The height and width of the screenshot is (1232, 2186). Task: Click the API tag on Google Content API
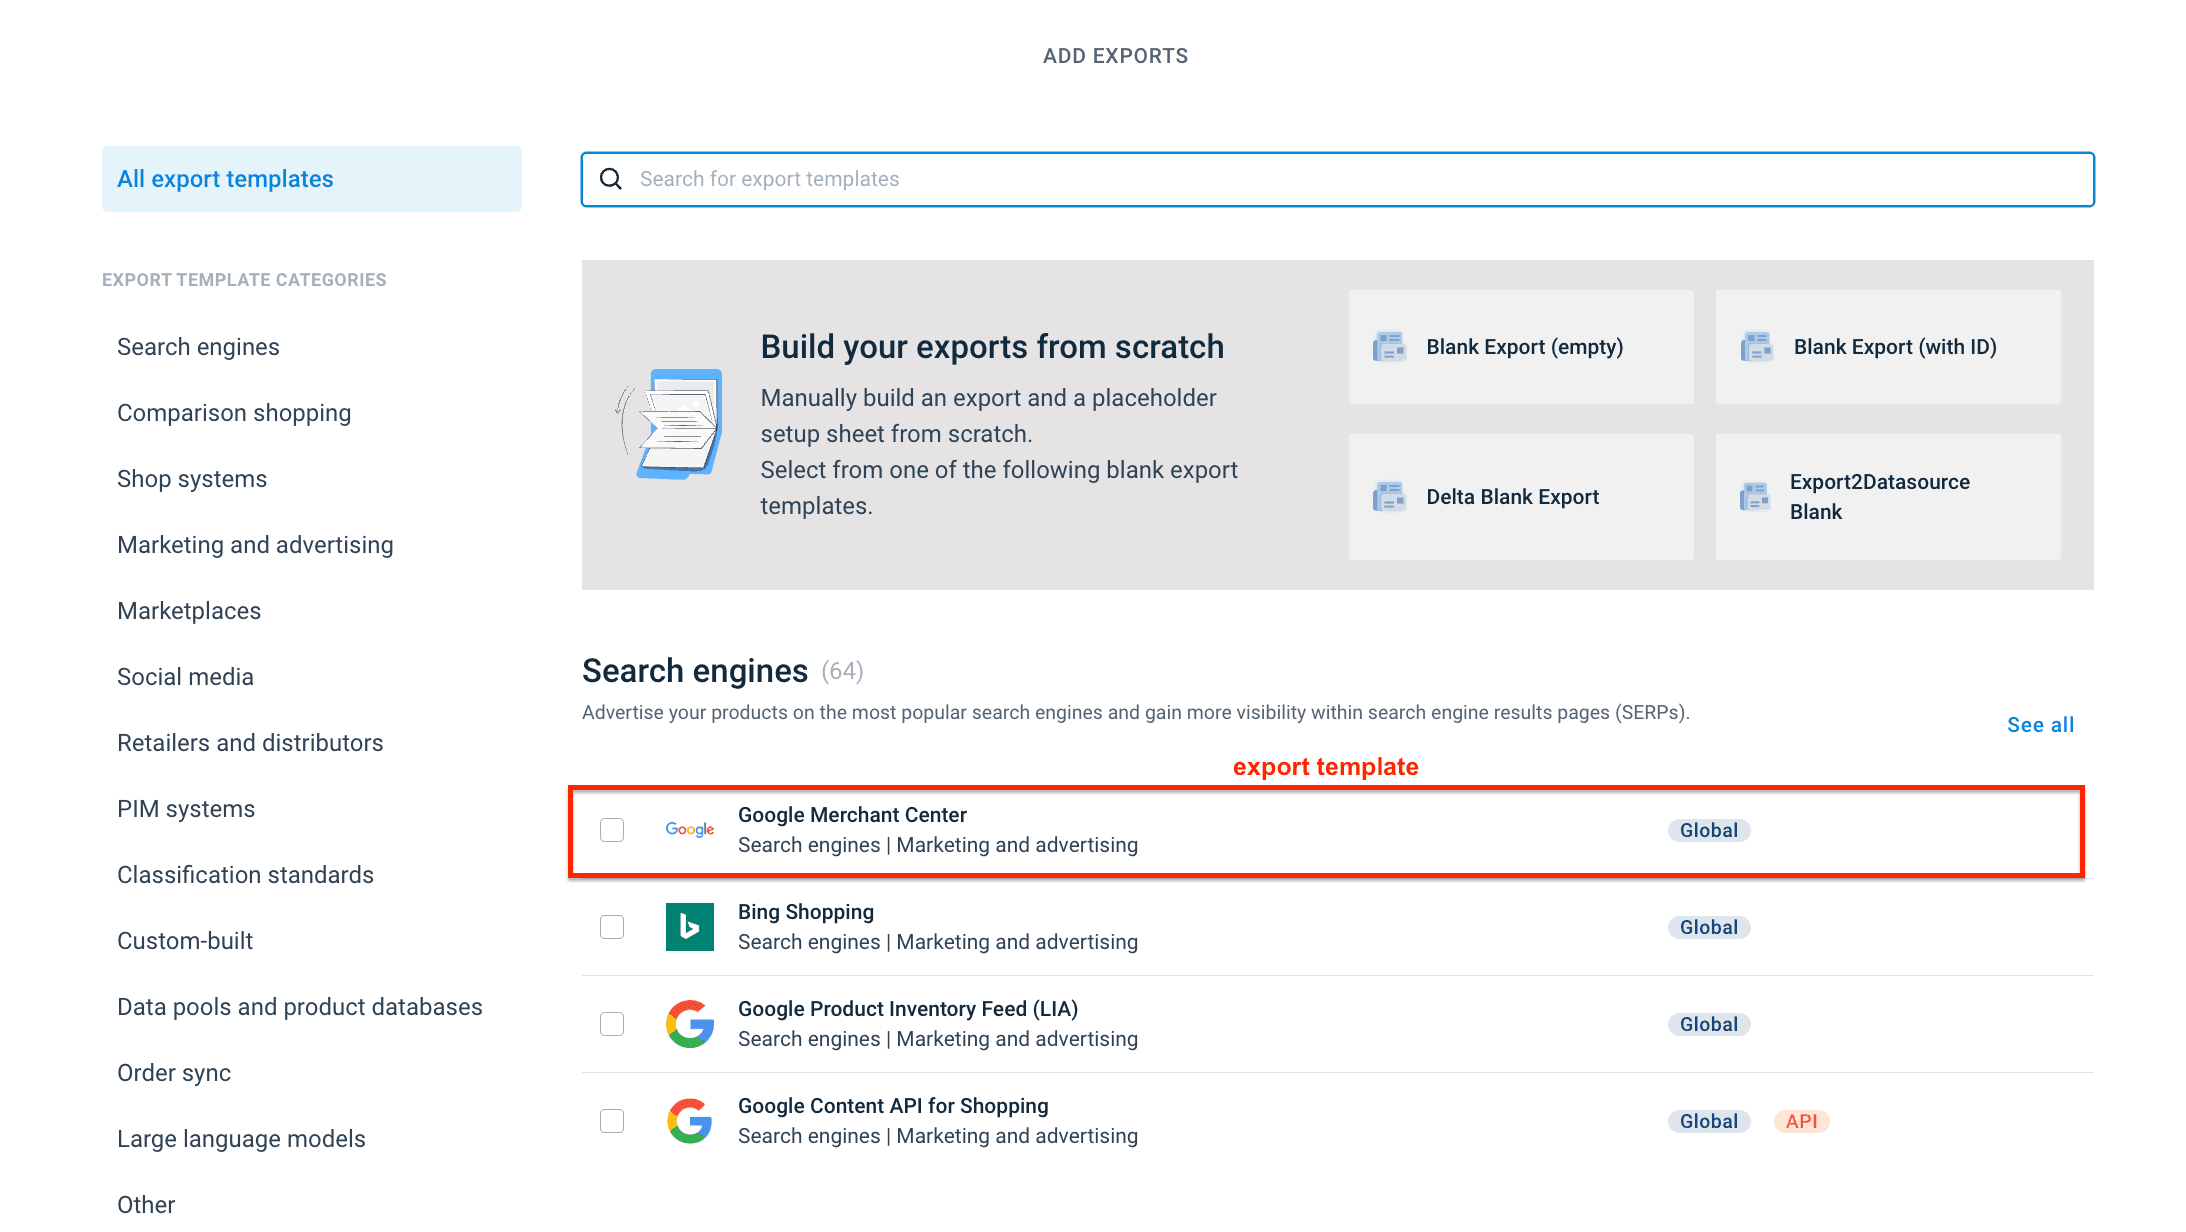pyautogui.click(x=1802, y=1121)
